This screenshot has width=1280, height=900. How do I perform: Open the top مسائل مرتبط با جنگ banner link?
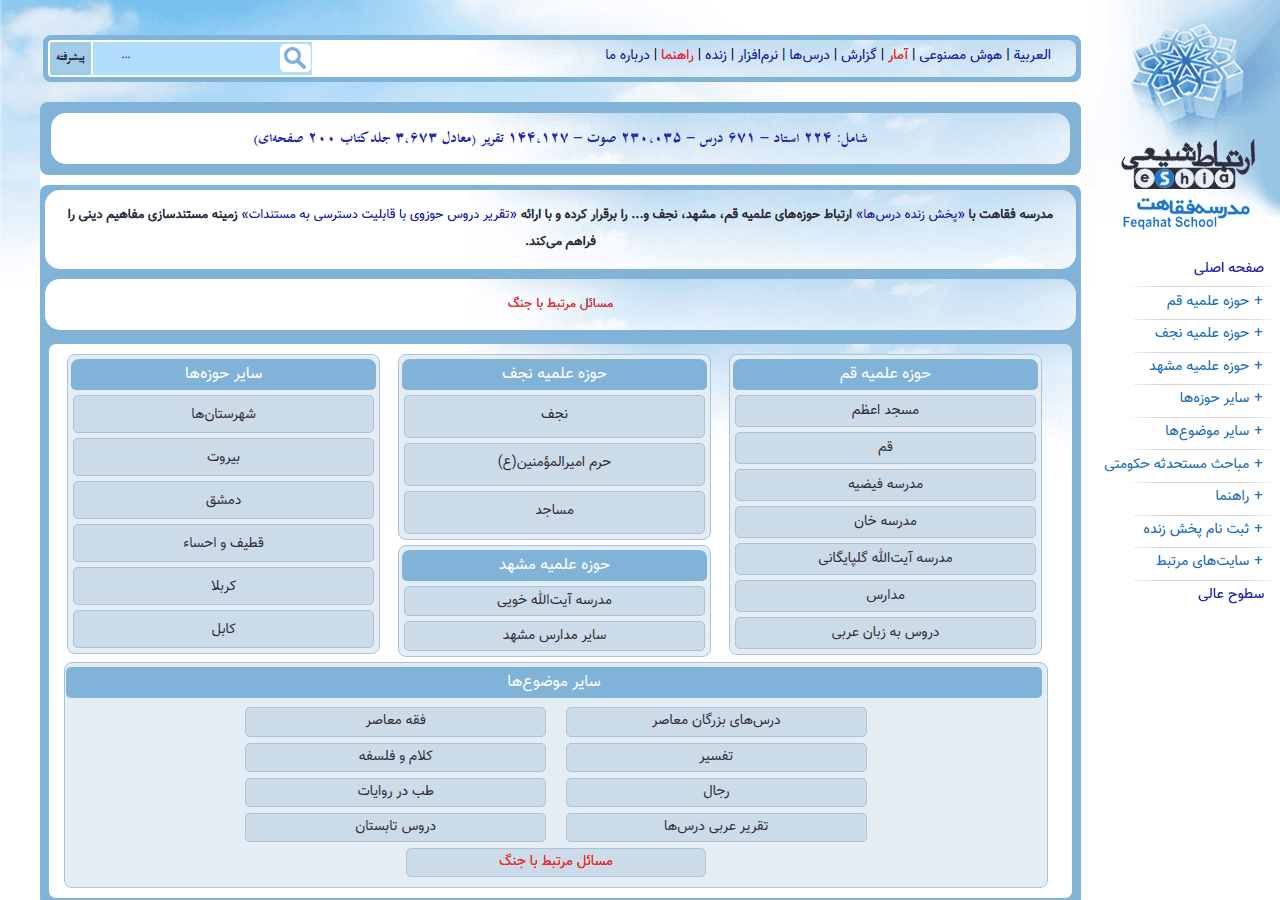point(560,303)
